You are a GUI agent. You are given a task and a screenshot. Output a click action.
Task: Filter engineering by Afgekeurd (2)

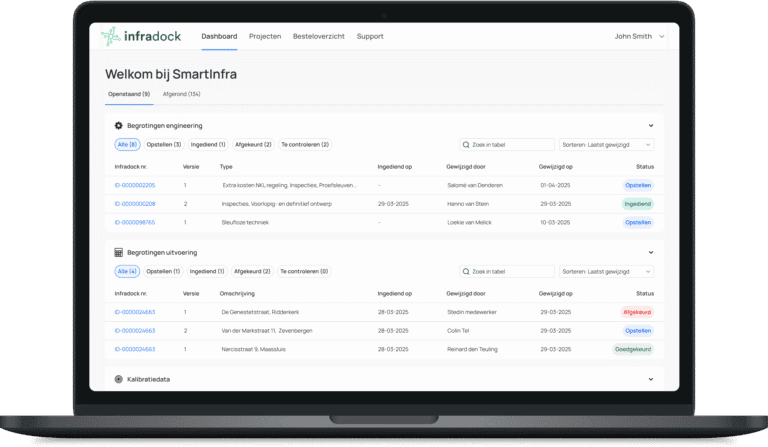click(253, 145)
